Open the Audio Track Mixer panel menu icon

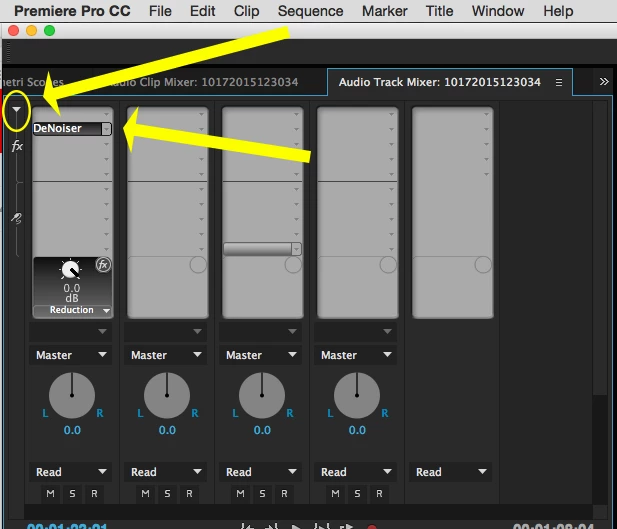point(558,82)
